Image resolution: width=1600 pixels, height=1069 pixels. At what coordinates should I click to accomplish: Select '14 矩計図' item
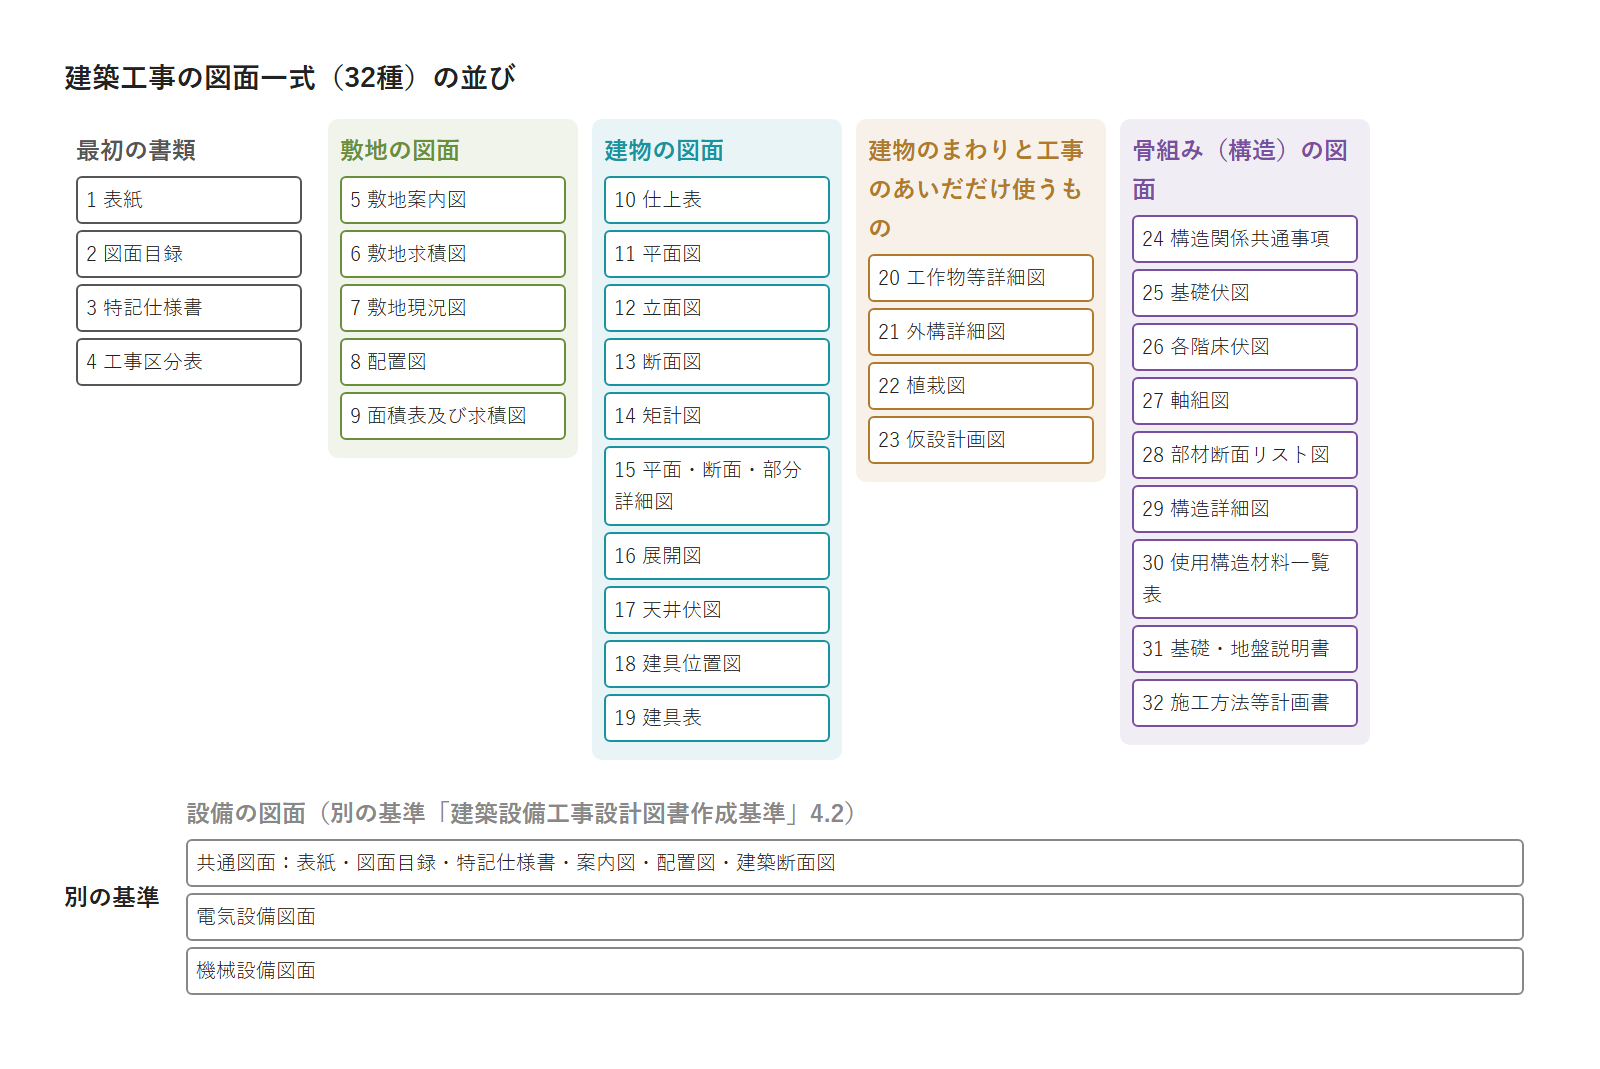pyautogui.click(x=717, y=416)
